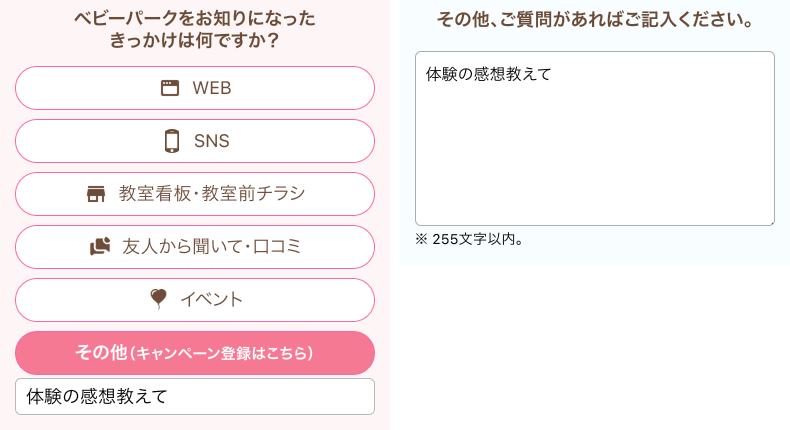Place cursor after 体験の感想教えて in the large textarea

click(553, 74)
